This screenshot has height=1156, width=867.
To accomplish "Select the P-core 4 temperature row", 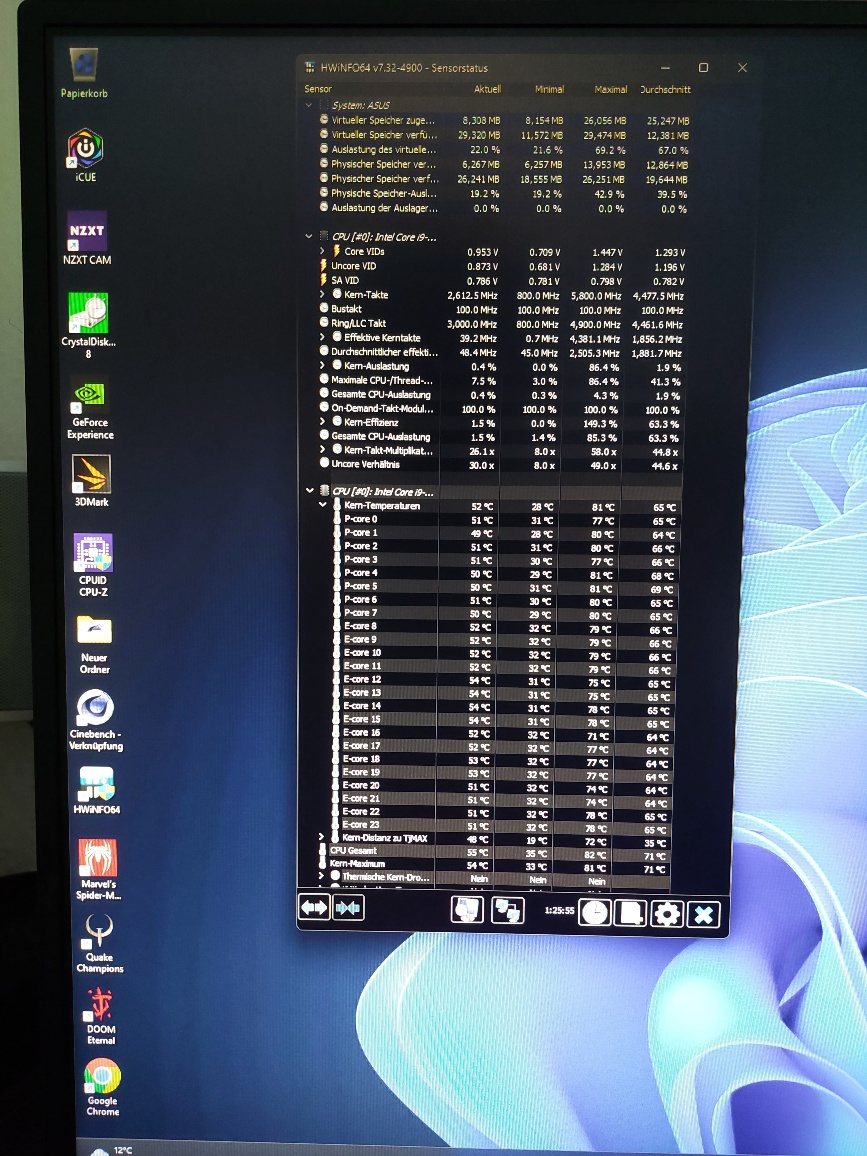I will tap(506, 574).
